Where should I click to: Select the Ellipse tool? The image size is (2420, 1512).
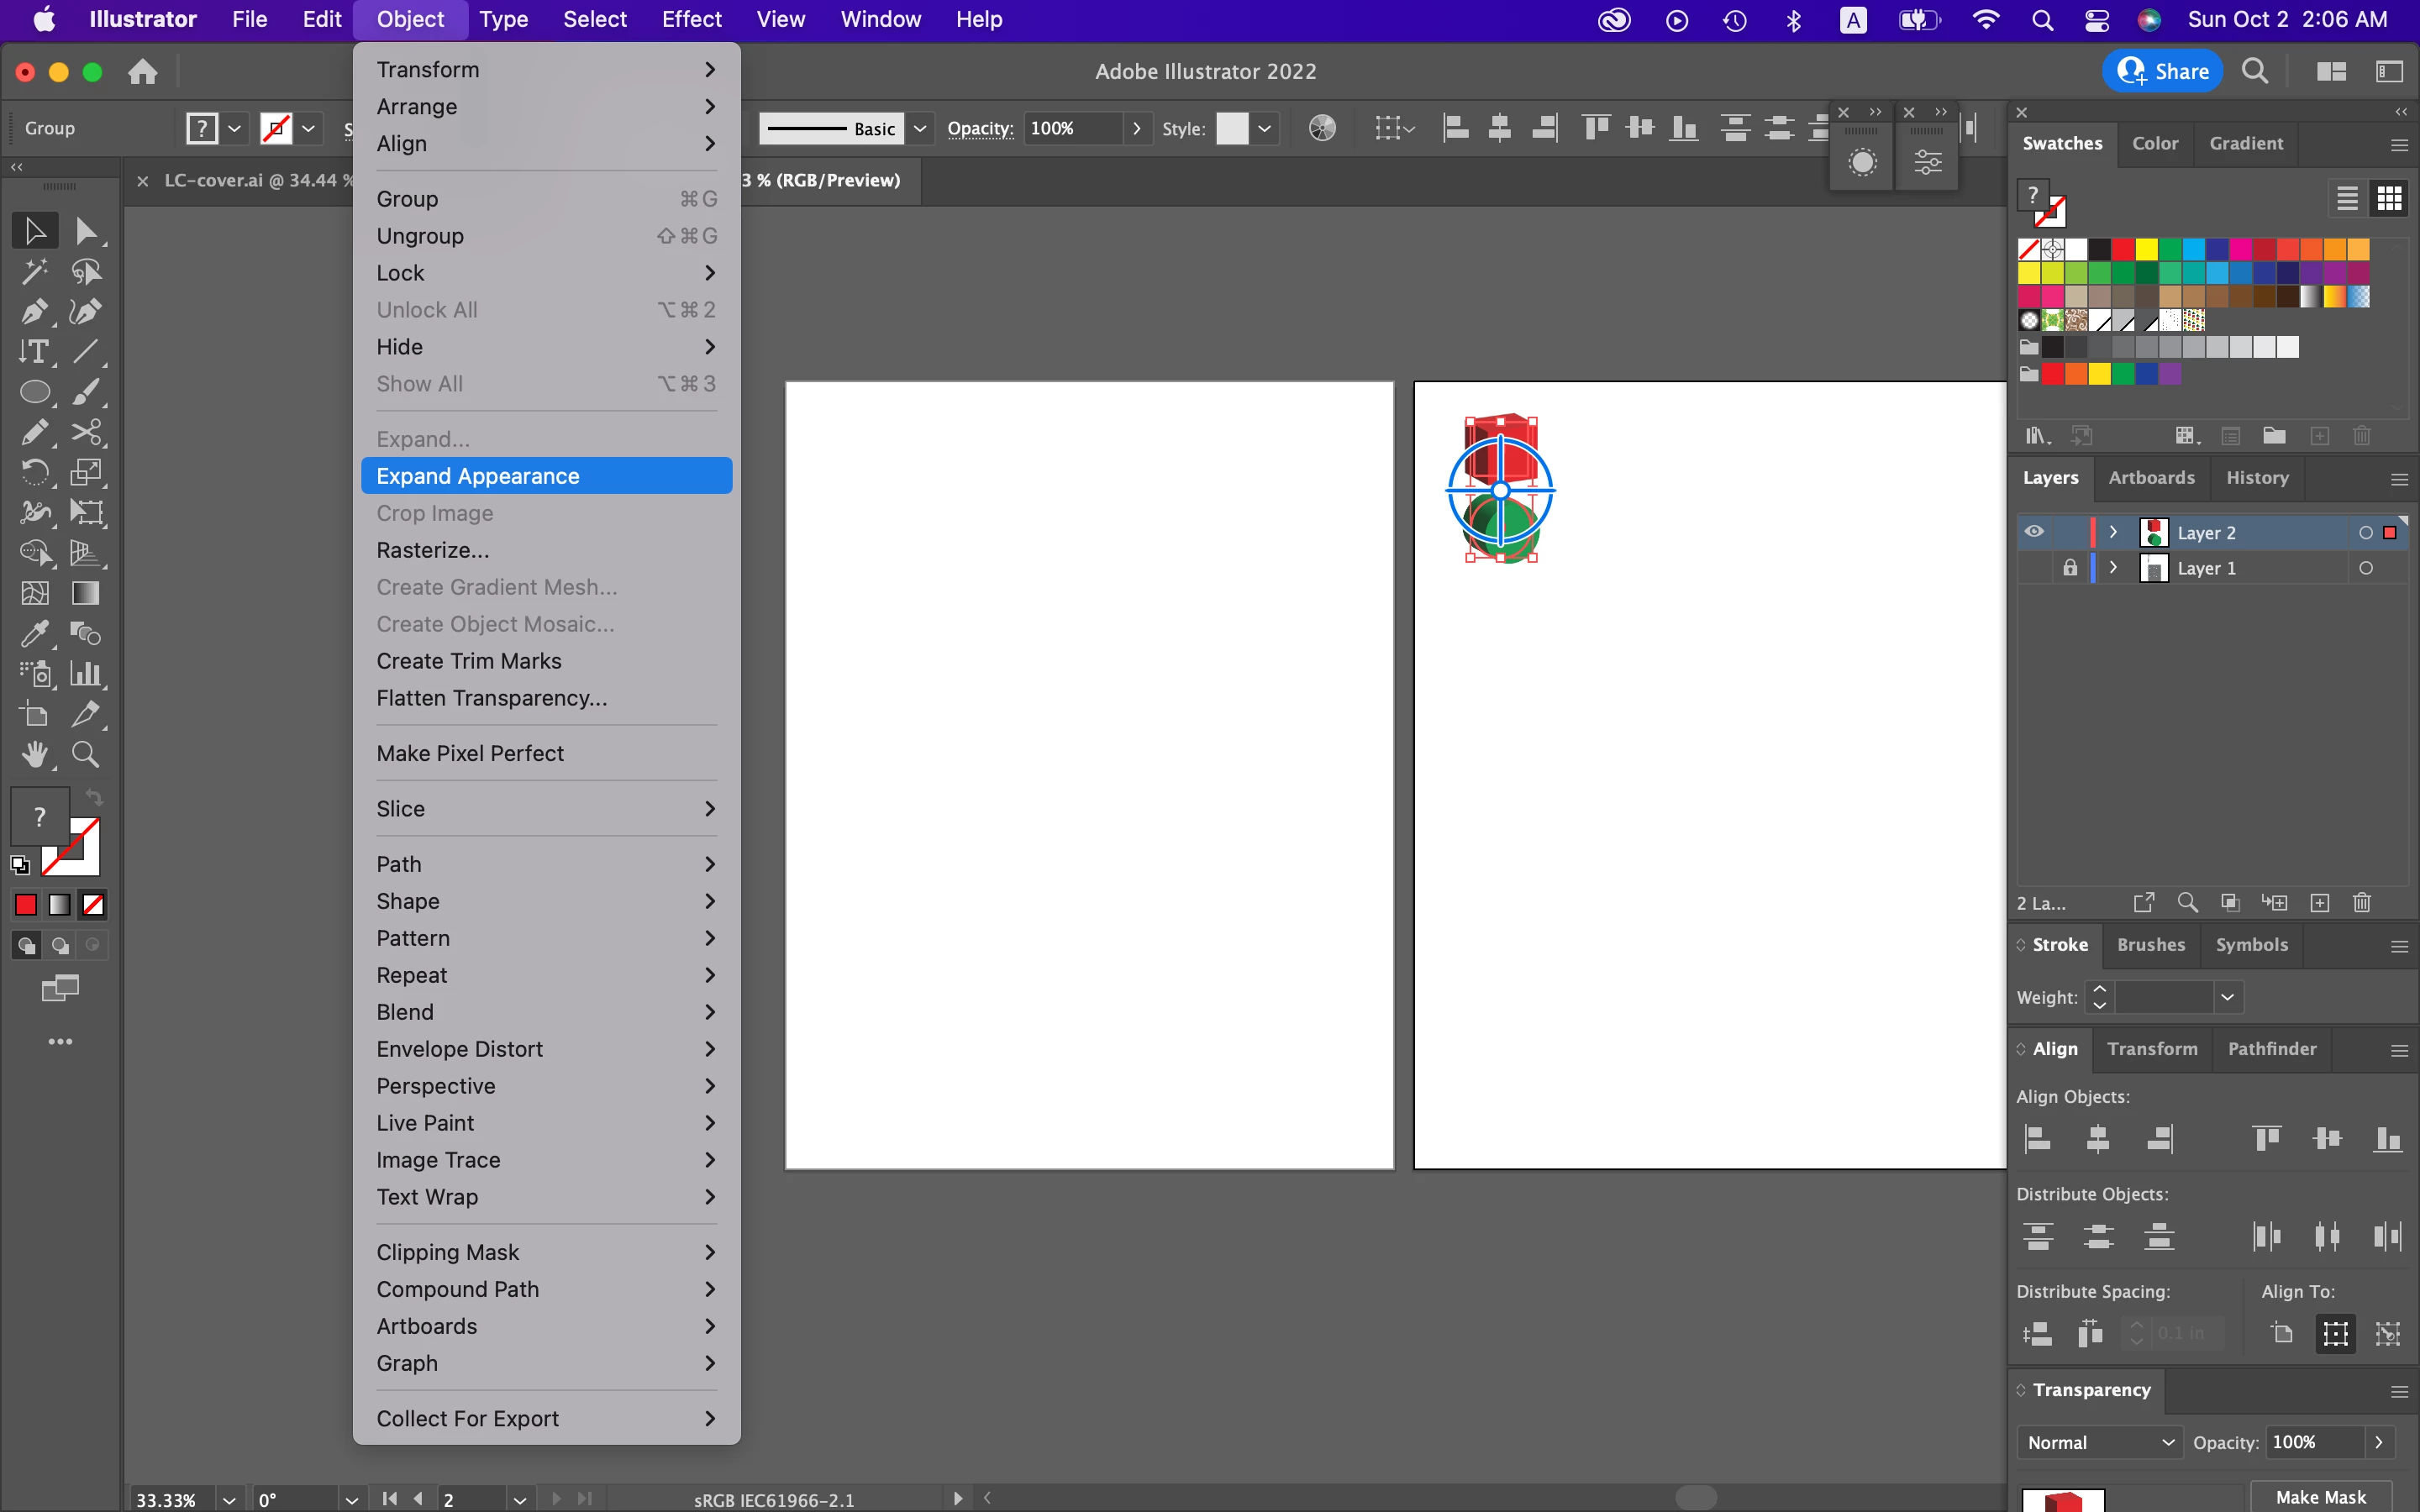pyautogui.click(x=34, y=392)
